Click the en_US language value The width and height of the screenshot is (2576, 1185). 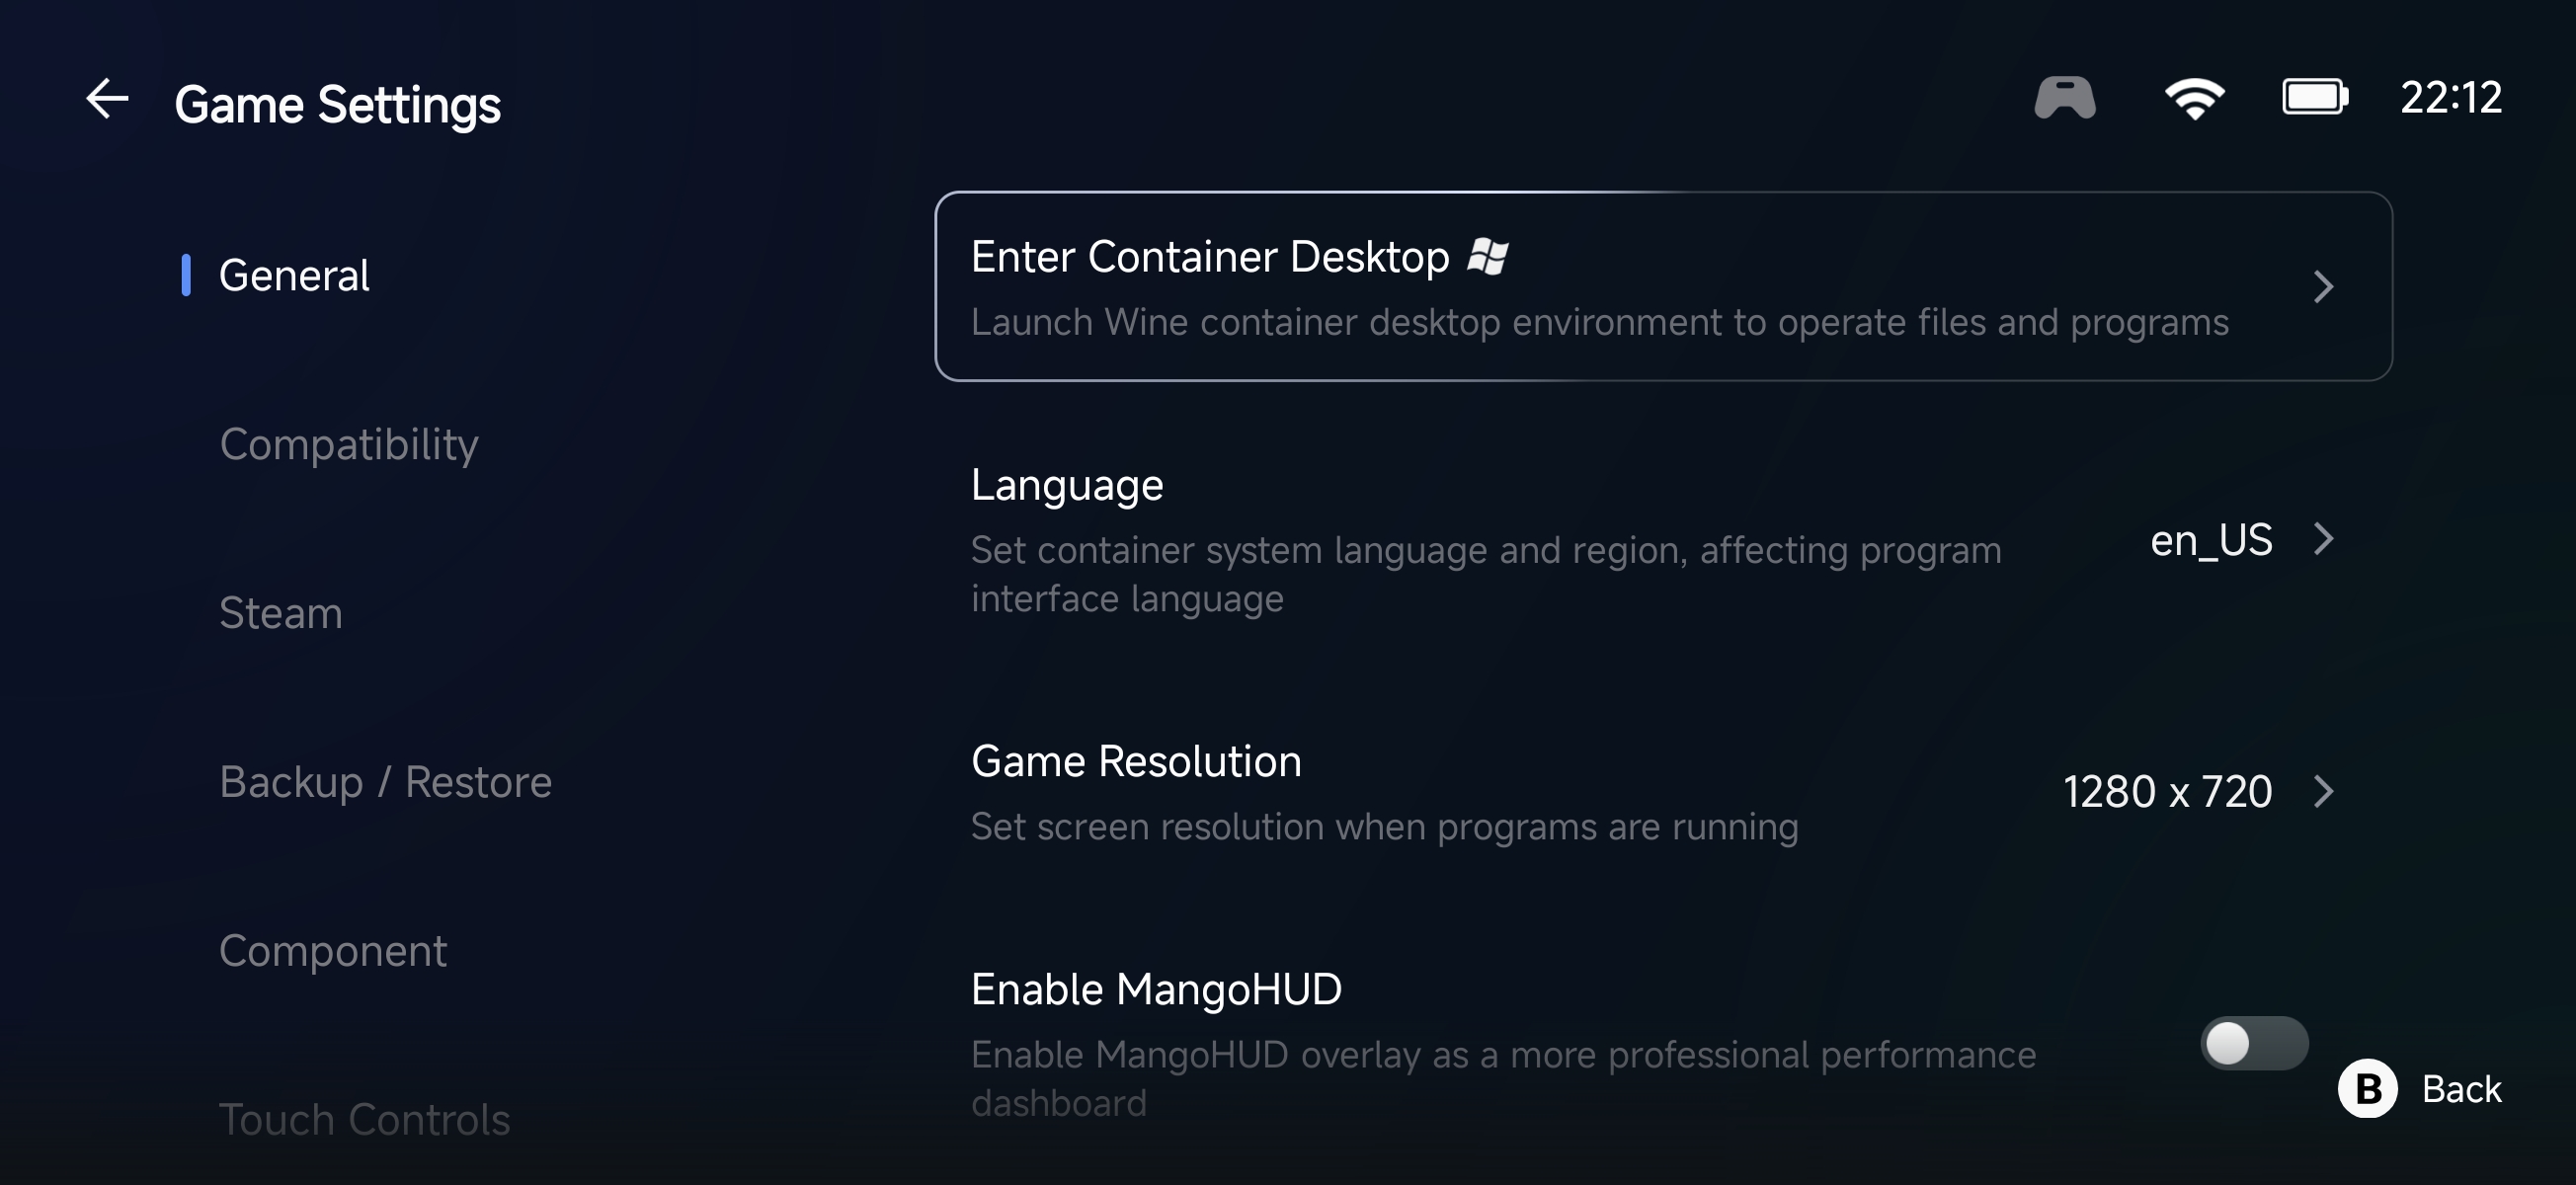coord(2211,540)
